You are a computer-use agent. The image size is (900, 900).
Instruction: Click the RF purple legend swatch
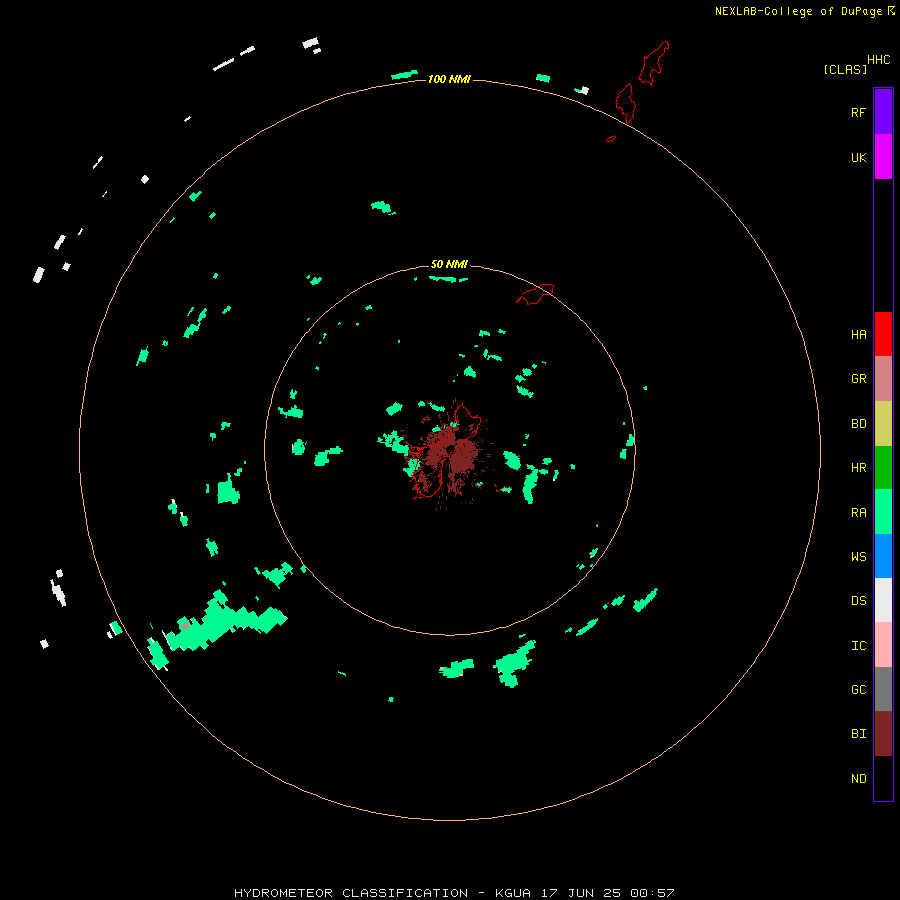pos(883,112)
